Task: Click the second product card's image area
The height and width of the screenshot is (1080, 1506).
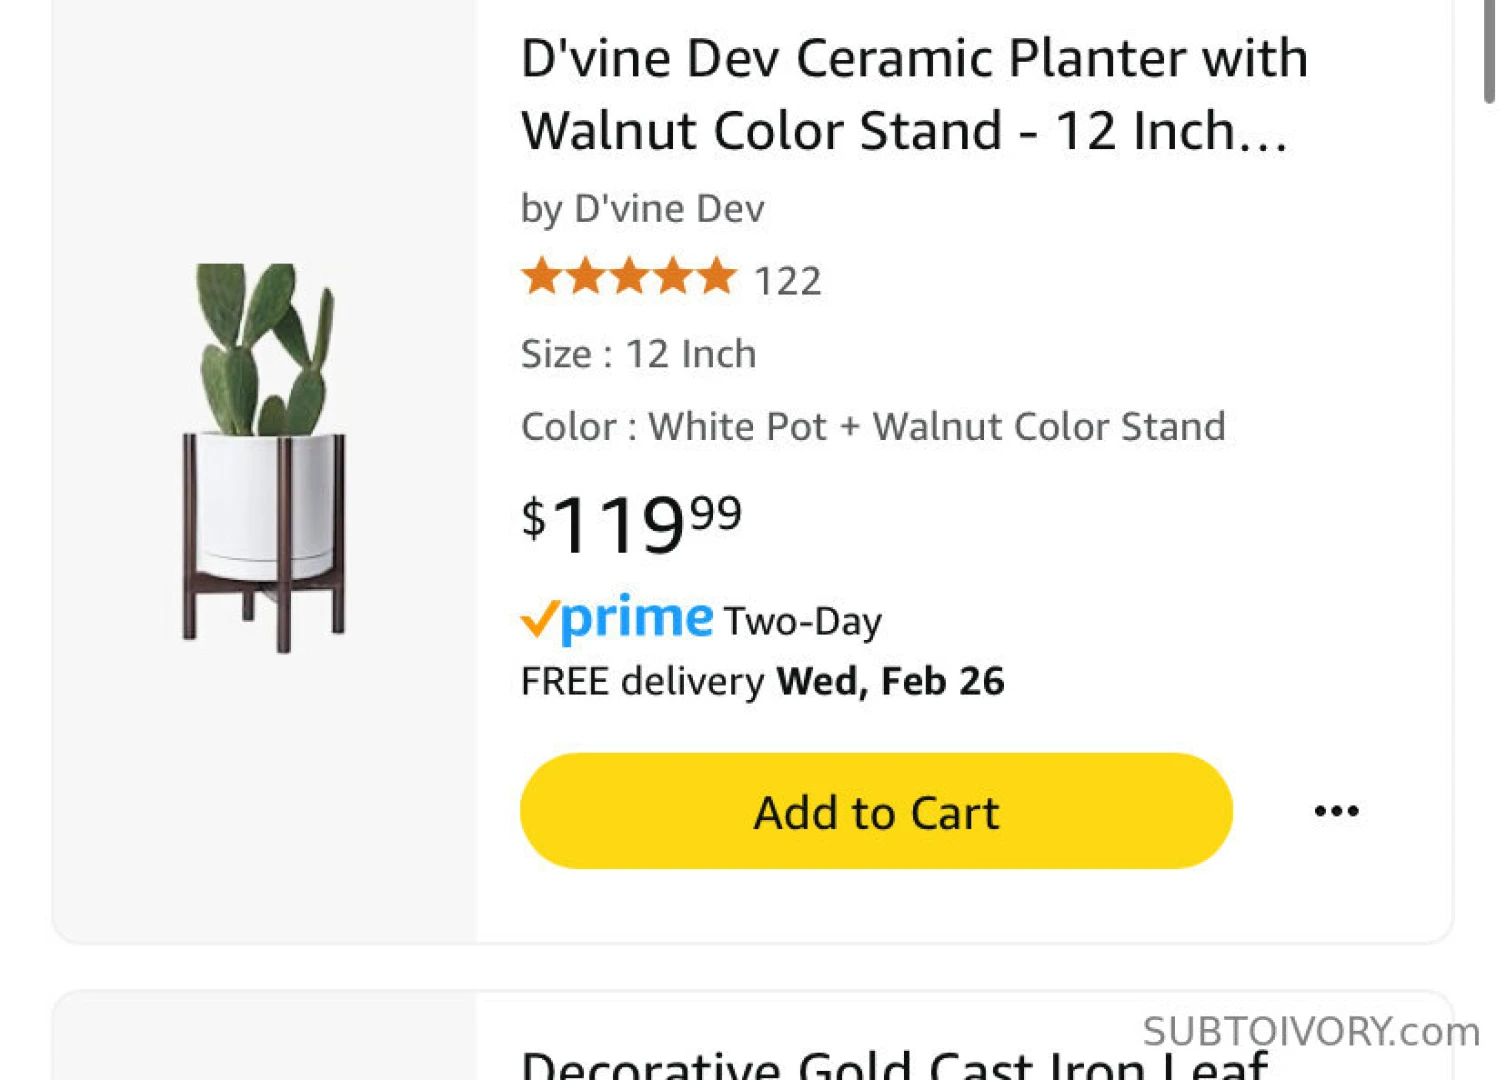Action: (265, 1040)
